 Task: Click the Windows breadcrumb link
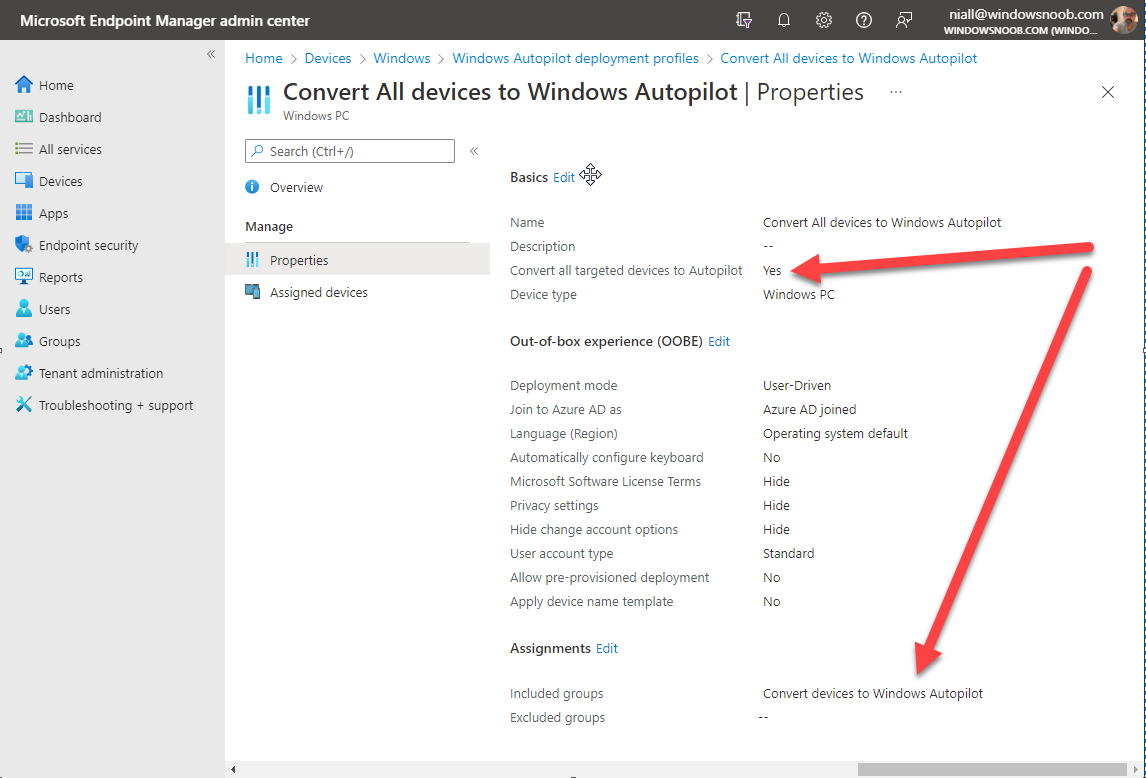click(x=402, y=58)
